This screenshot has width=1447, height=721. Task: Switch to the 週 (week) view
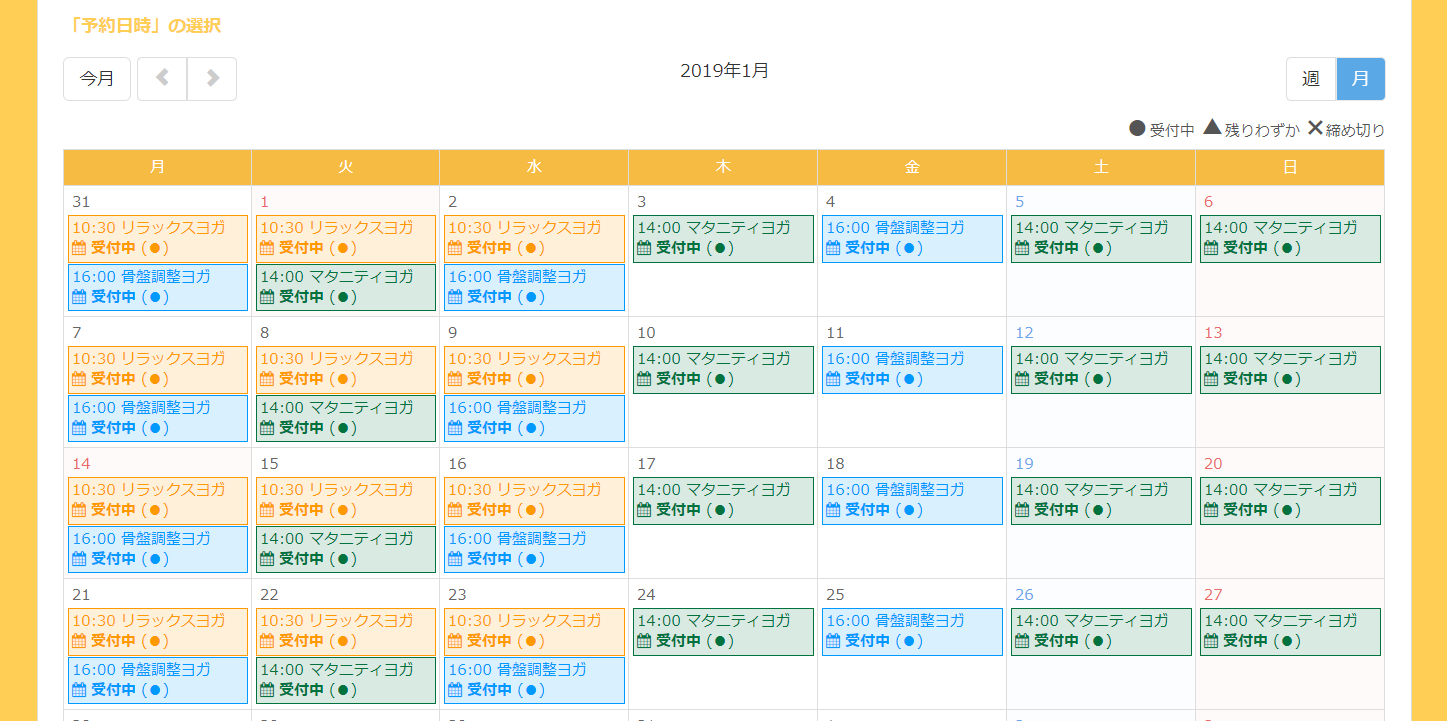pos(1310,79)
